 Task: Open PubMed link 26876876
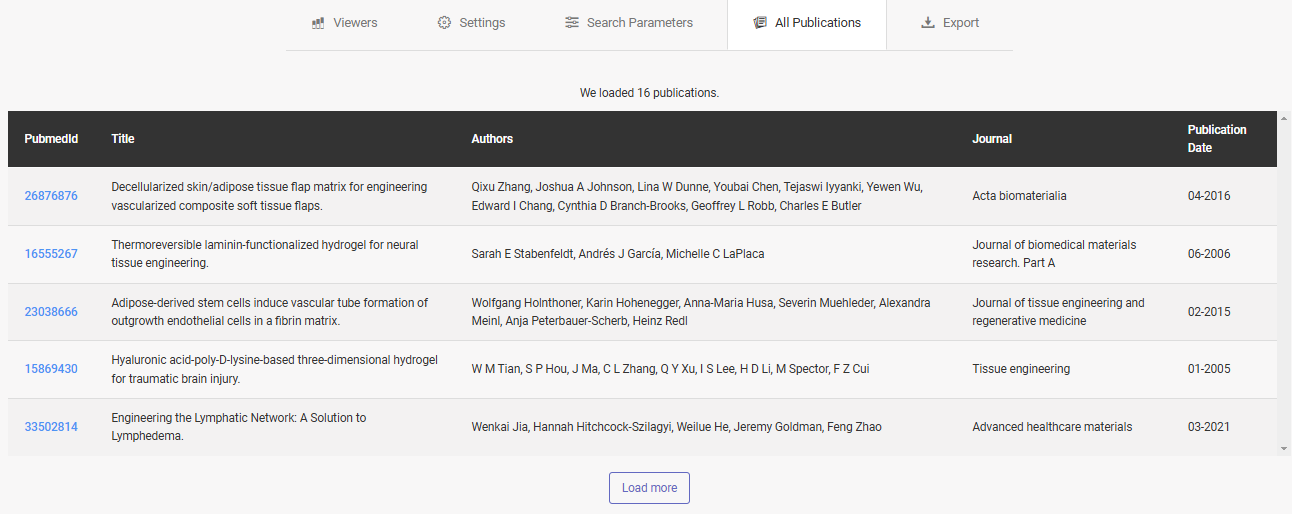click(x=51, y=196)
